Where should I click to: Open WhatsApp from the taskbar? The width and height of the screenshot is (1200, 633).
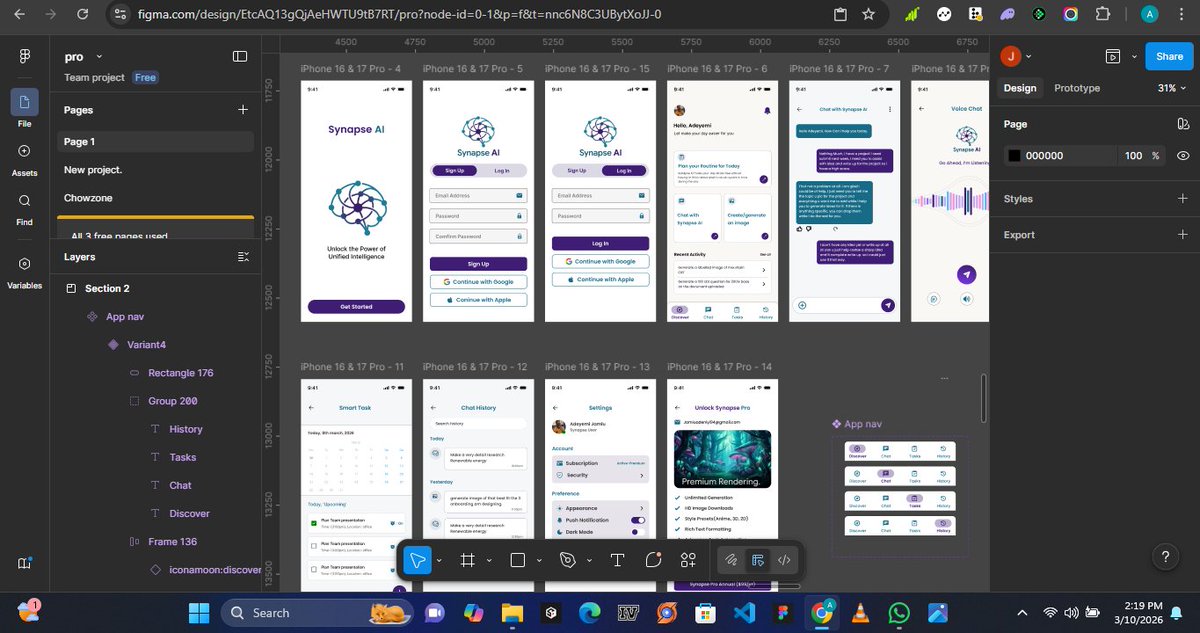tap(899, 612)
